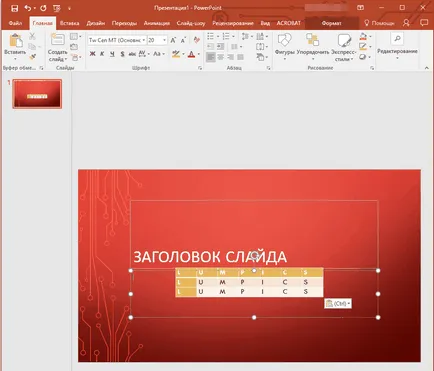Image resolution: width=434 pixels, height=371 pixels.
Task: Center the text alignment
Action: (x=221, y=57)
